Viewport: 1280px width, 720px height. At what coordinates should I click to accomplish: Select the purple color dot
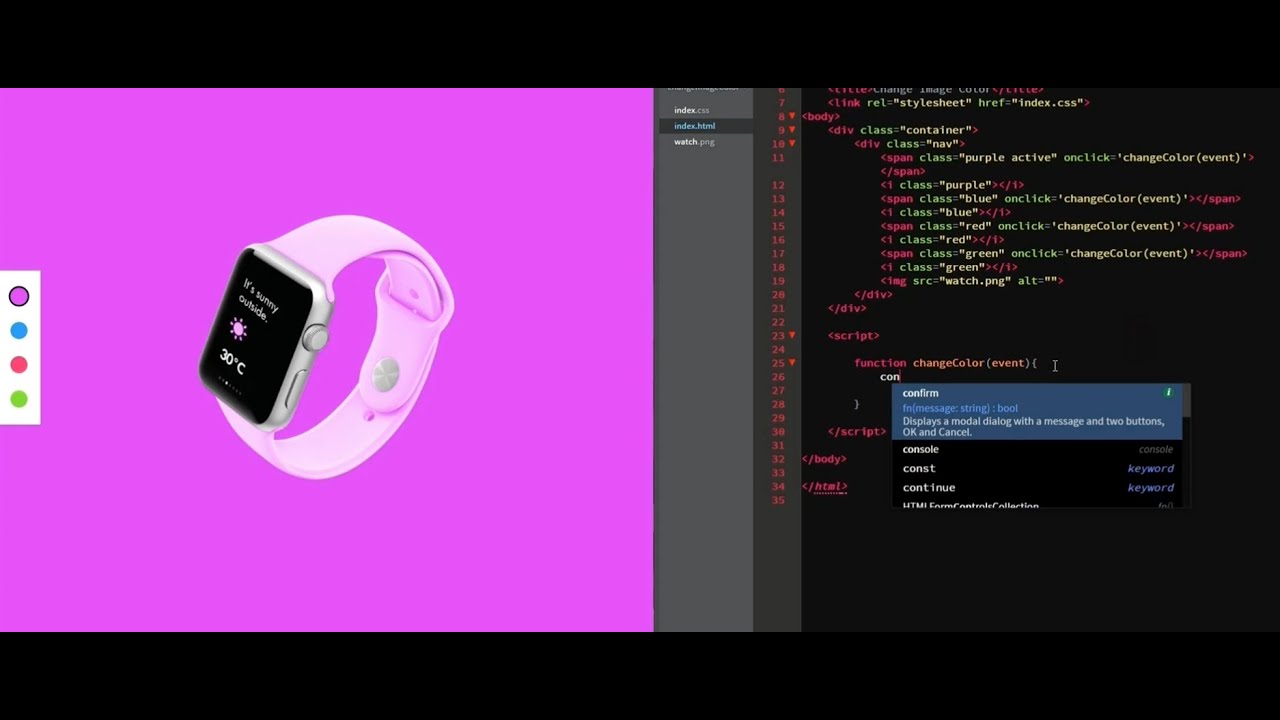(x=19, y=296)
